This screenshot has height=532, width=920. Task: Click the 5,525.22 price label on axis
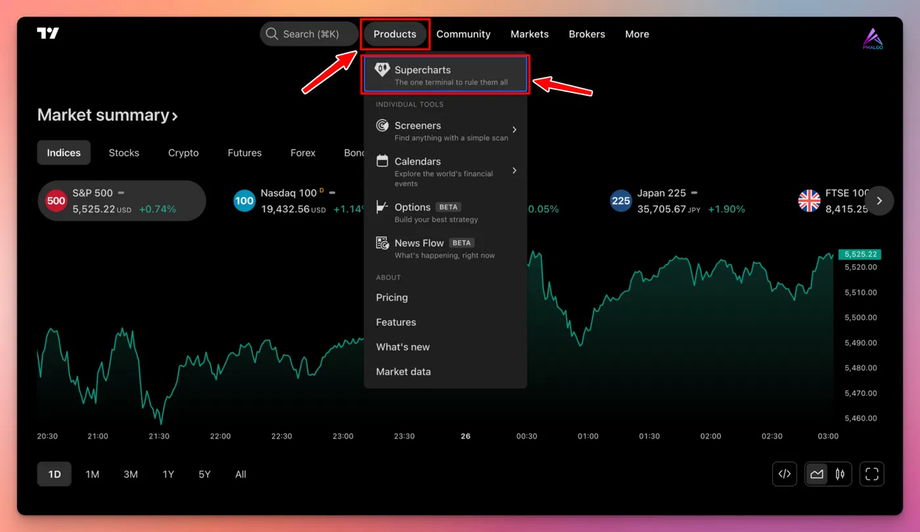[x=860, y=254]
